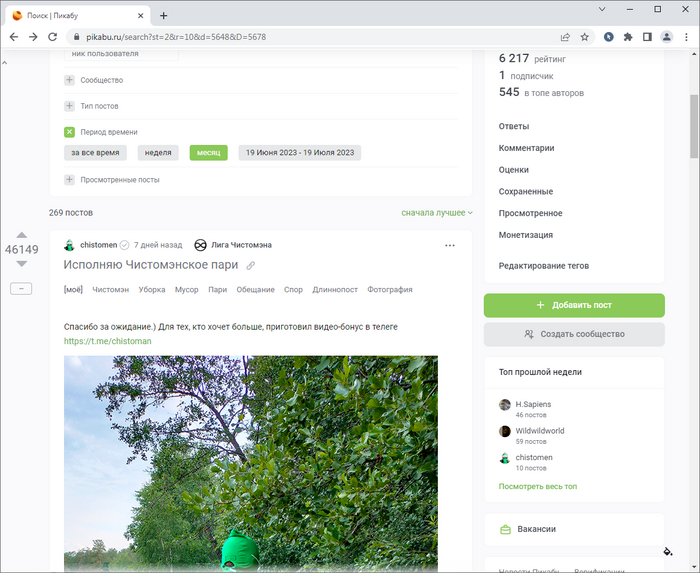This screenshot has width=700, height=573.
Task: Open the Chrome profile avatar
Action: point(667,37)
